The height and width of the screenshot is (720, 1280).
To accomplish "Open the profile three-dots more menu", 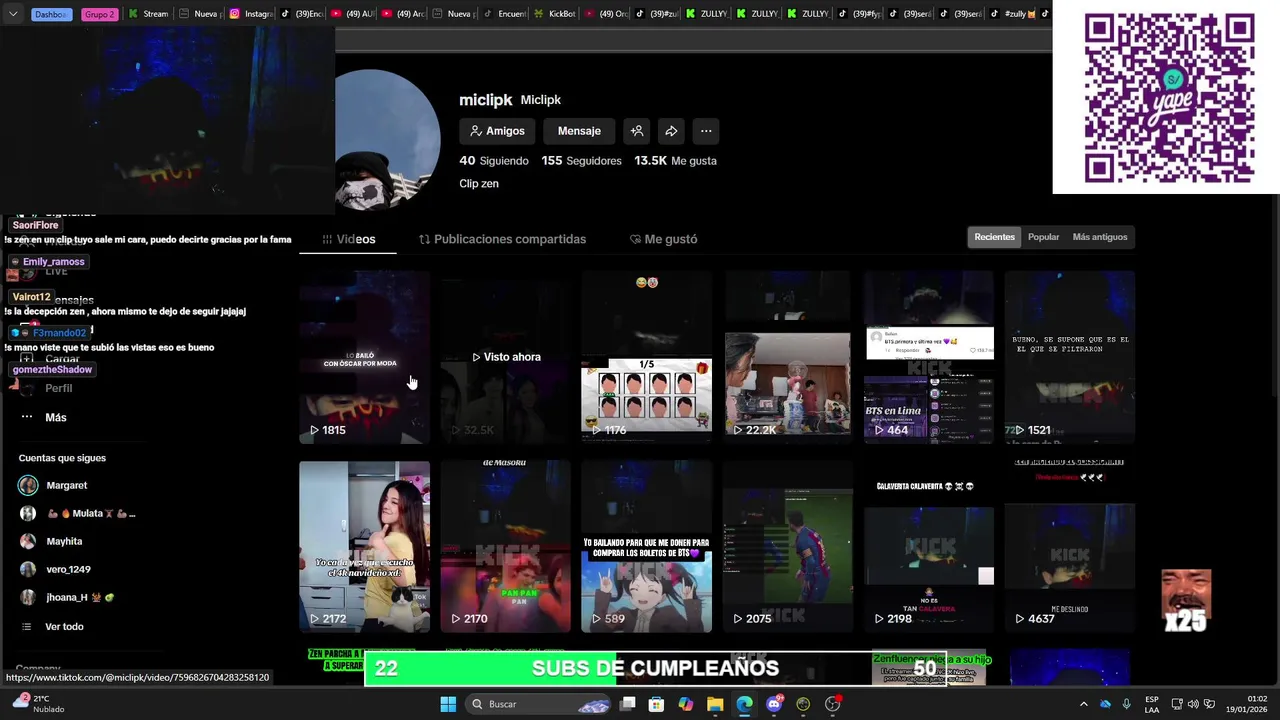I will 706,131.
